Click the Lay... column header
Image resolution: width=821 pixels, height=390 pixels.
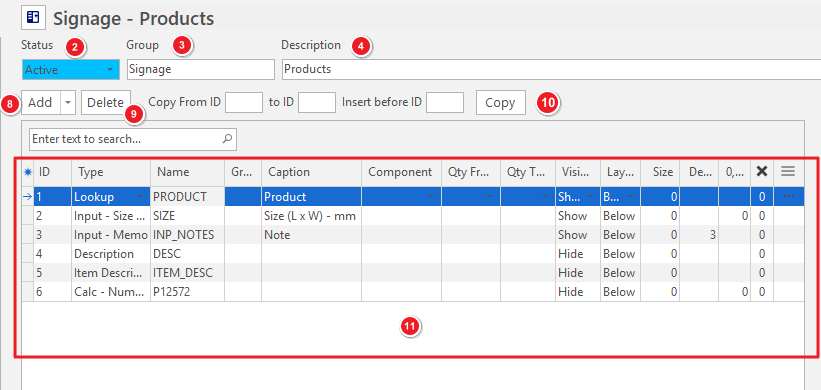click(x=620, y=172)
